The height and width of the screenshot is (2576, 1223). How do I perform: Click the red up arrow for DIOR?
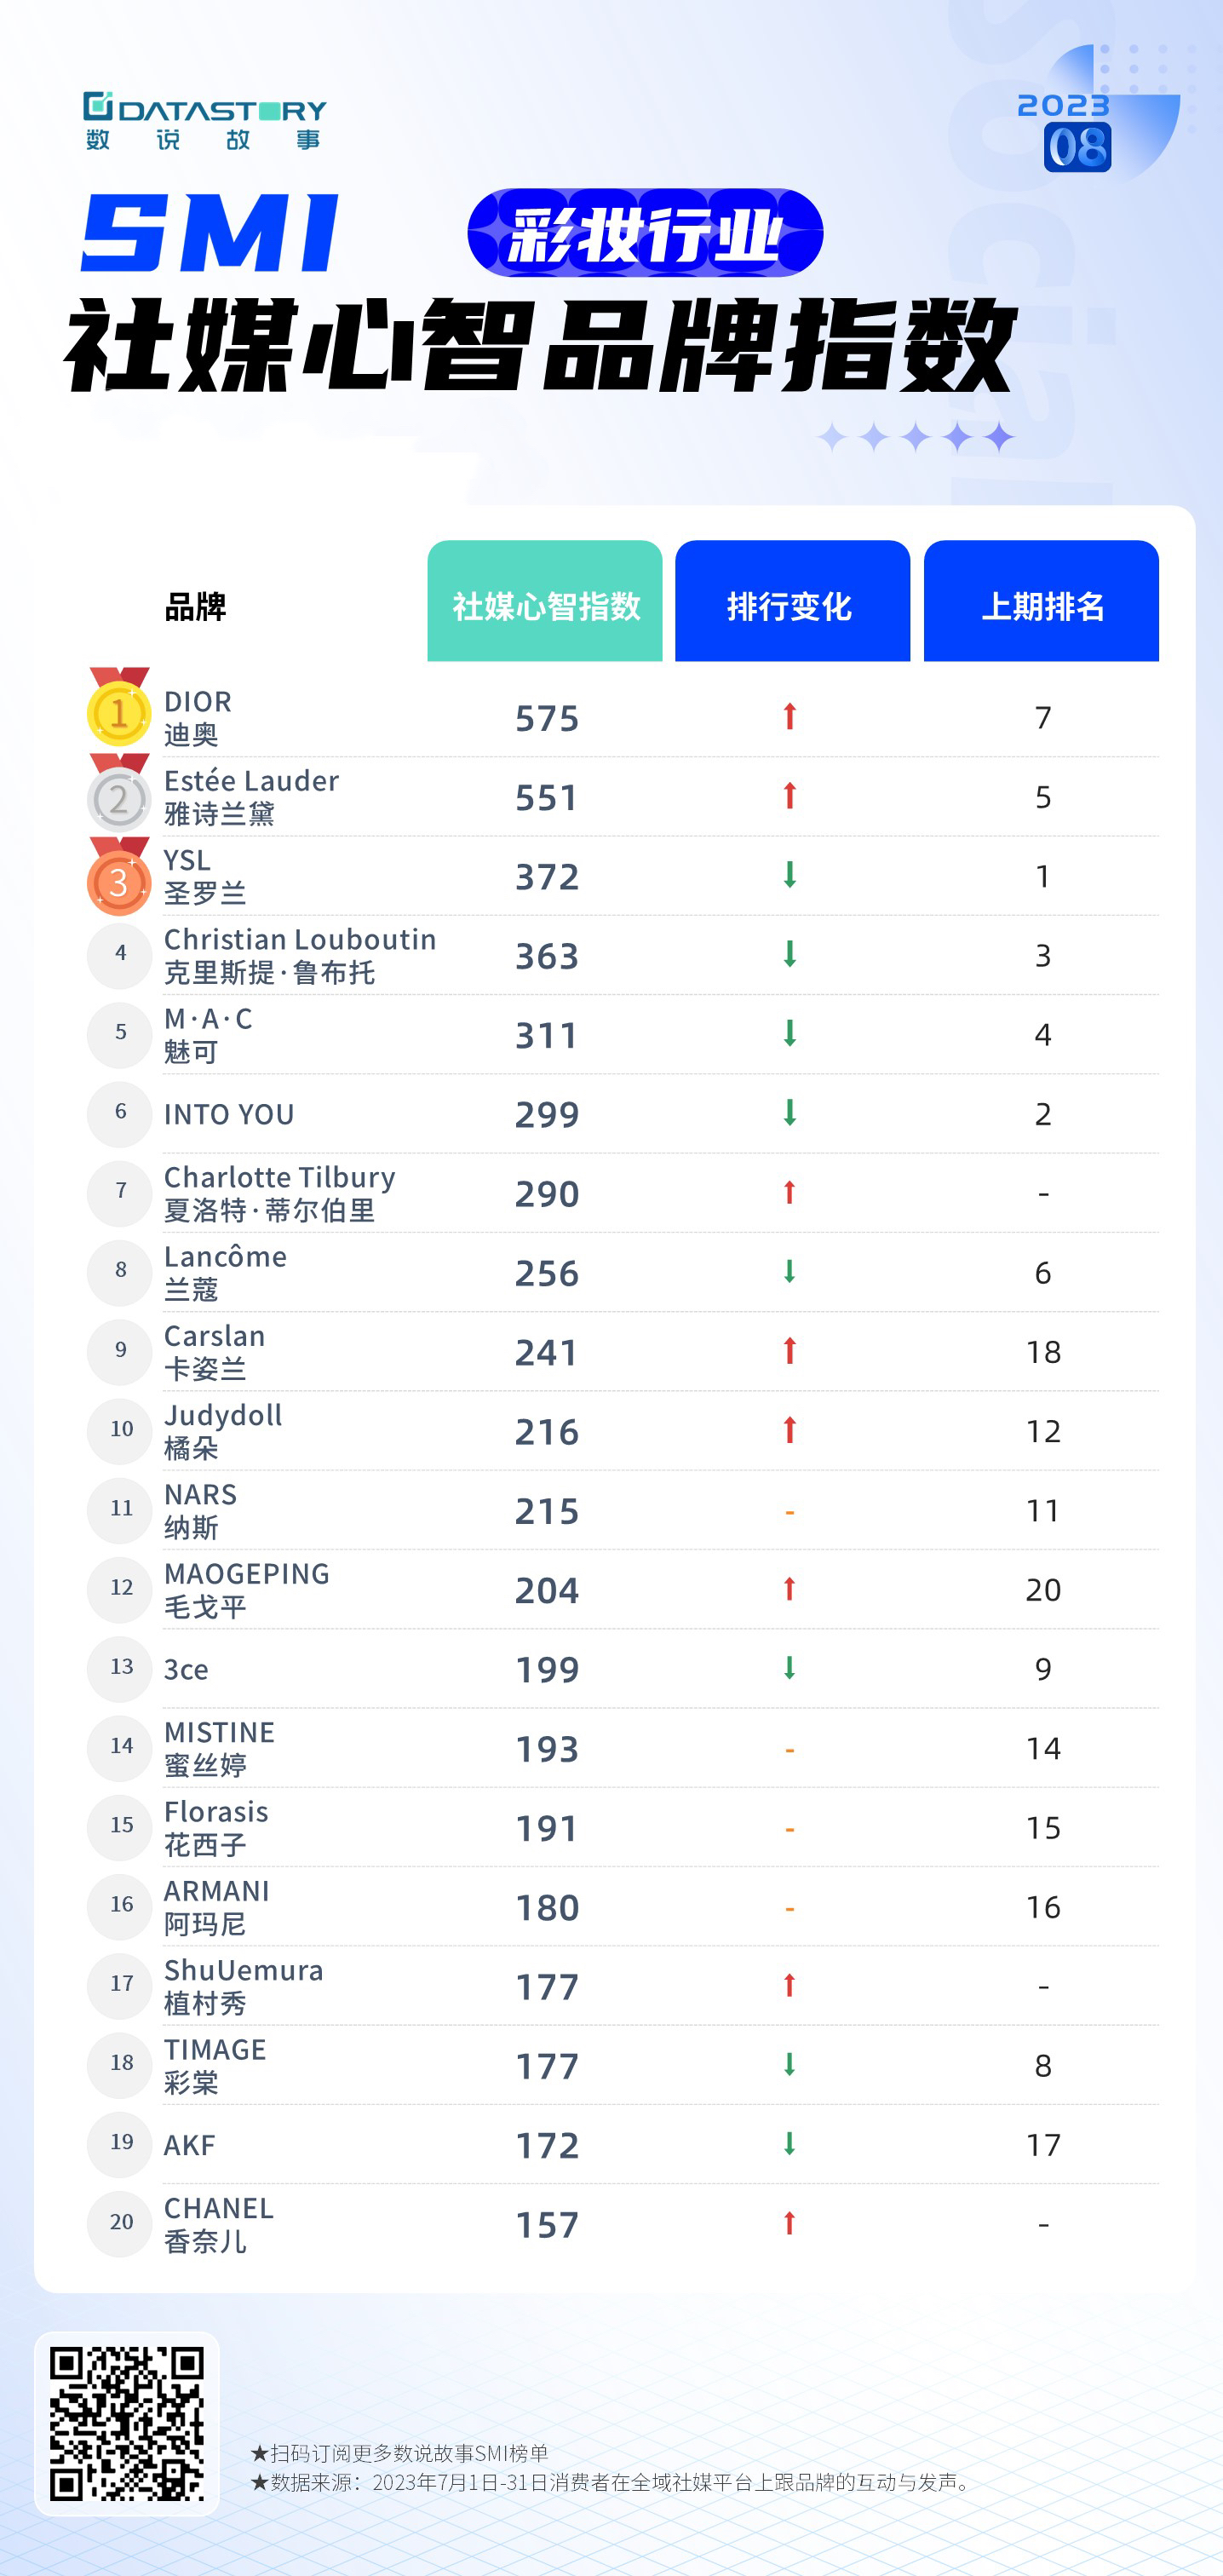[789, 716]
